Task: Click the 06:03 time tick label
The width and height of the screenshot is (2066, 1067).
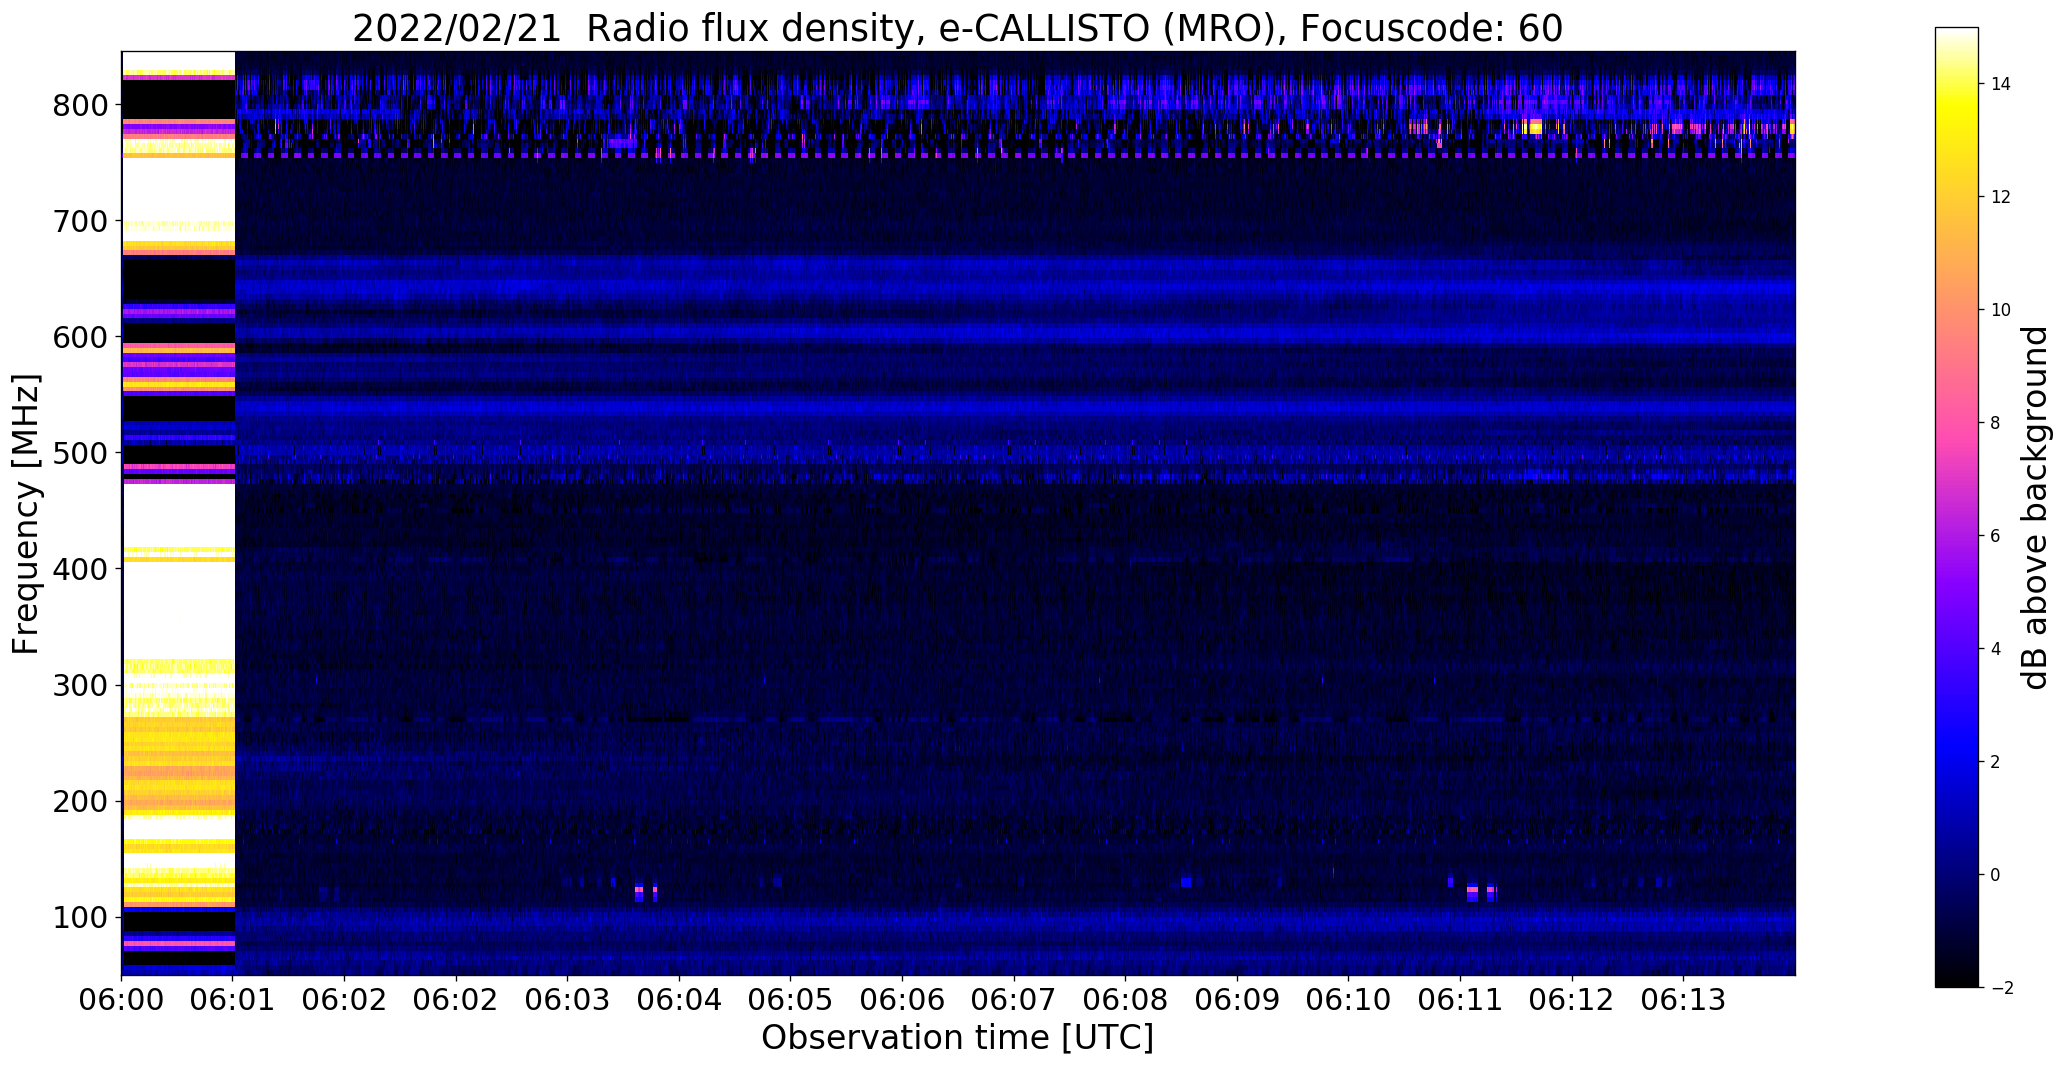Action: pos(568,1000)
